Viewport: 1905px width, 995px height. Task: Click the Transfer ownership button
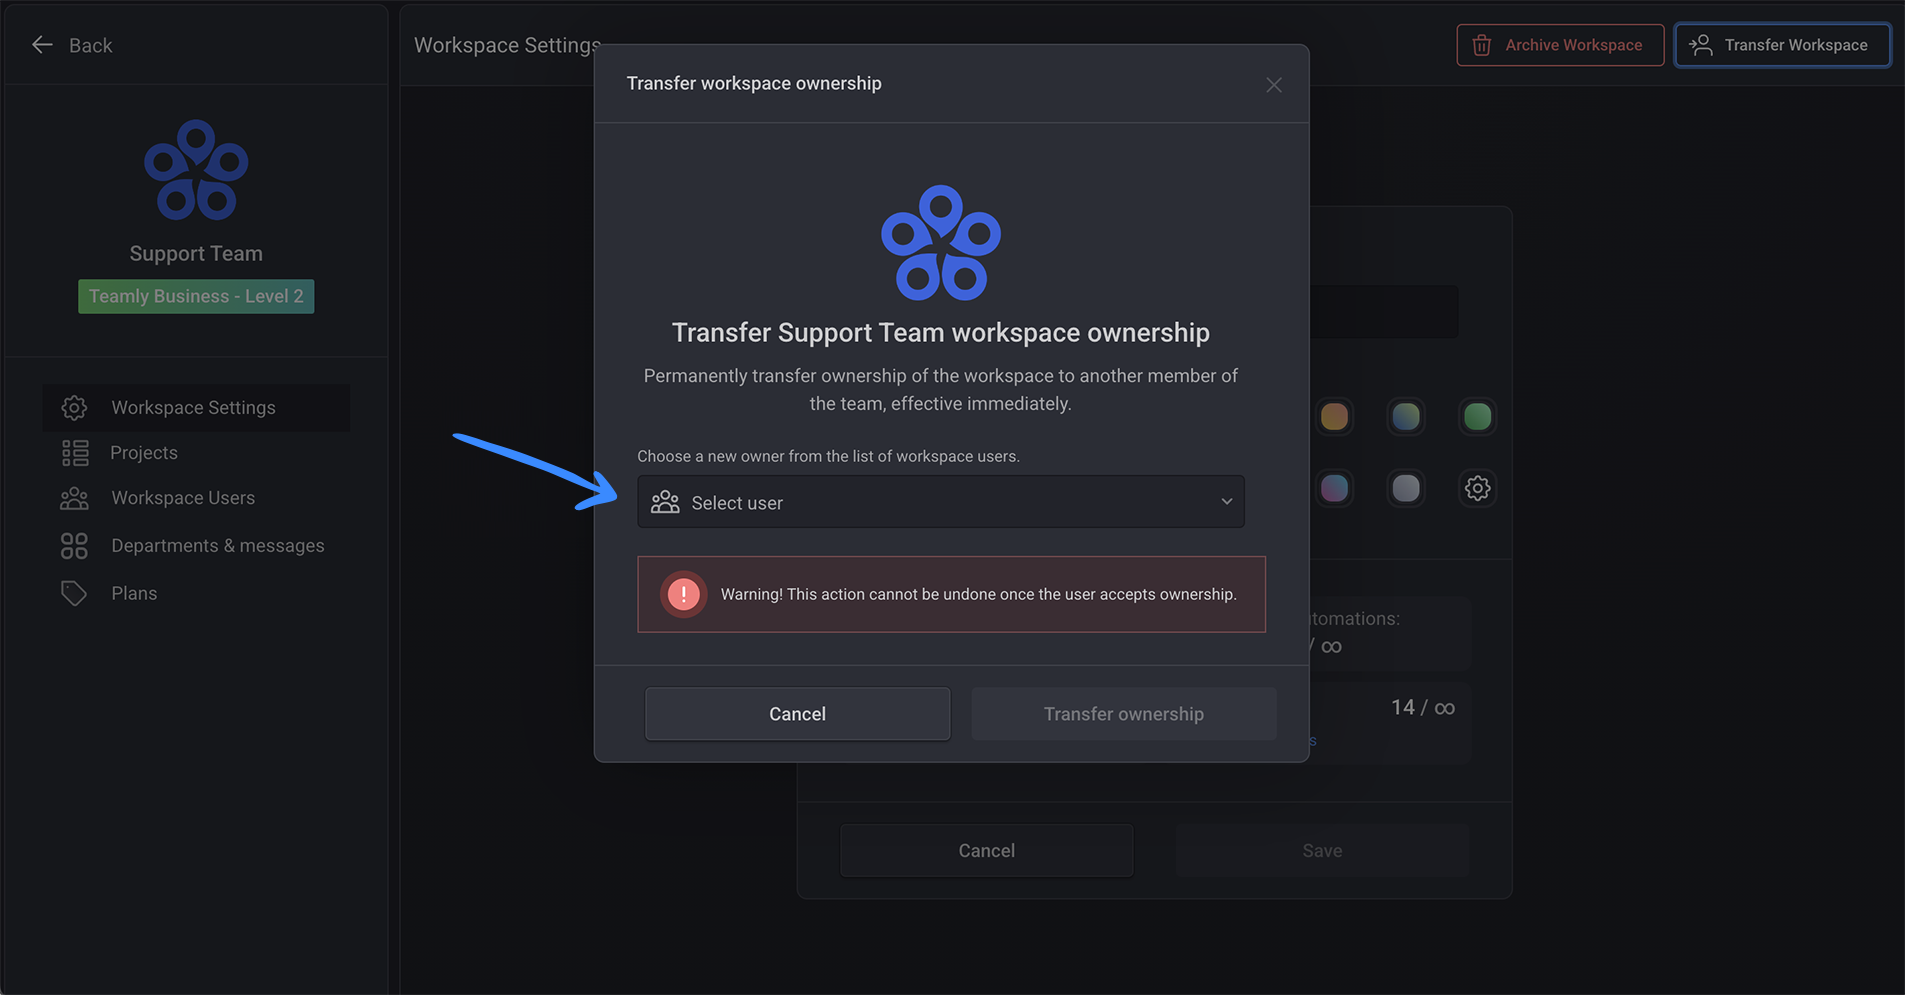[x=1124, y=714]
